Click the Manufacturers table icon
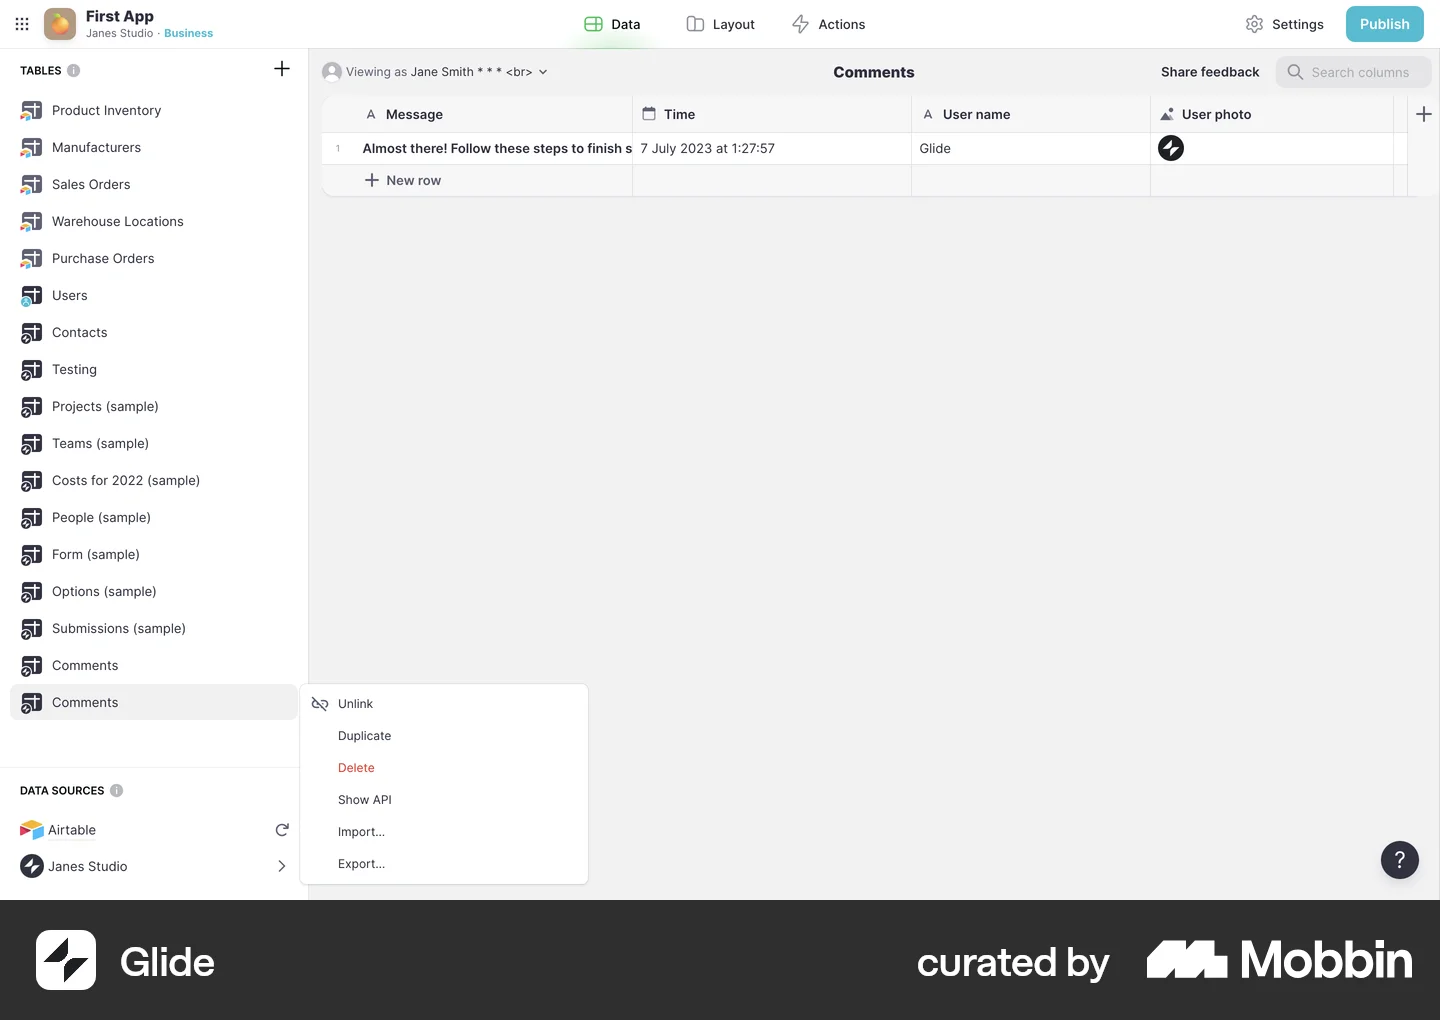 pyautogui.click(x=32, y=148)
